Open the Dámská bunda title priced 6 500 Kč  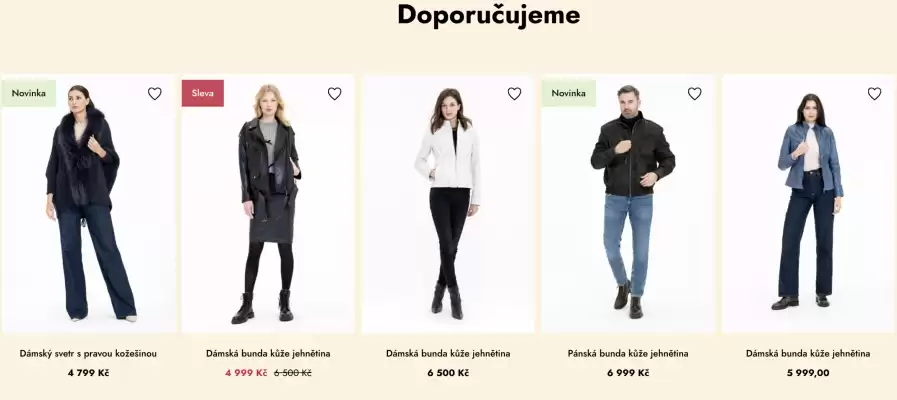coord(448,354)
